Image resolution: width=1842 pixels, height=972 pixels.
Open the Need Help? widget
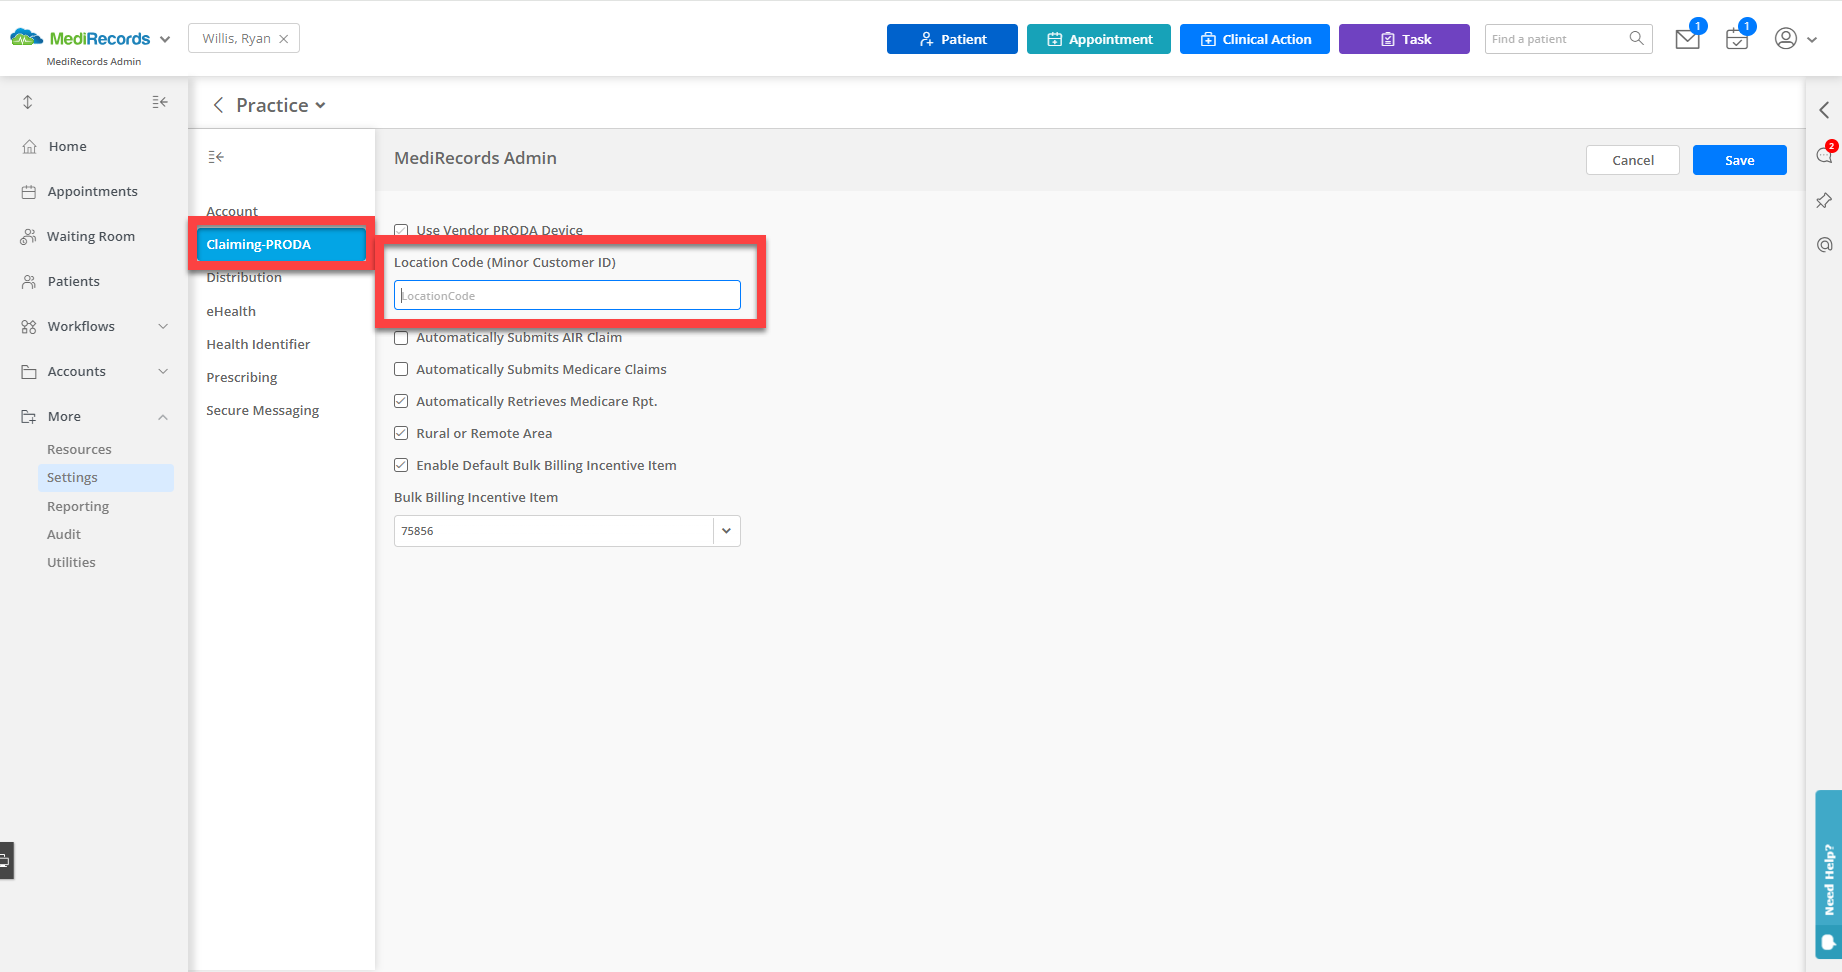point(1829,875)
